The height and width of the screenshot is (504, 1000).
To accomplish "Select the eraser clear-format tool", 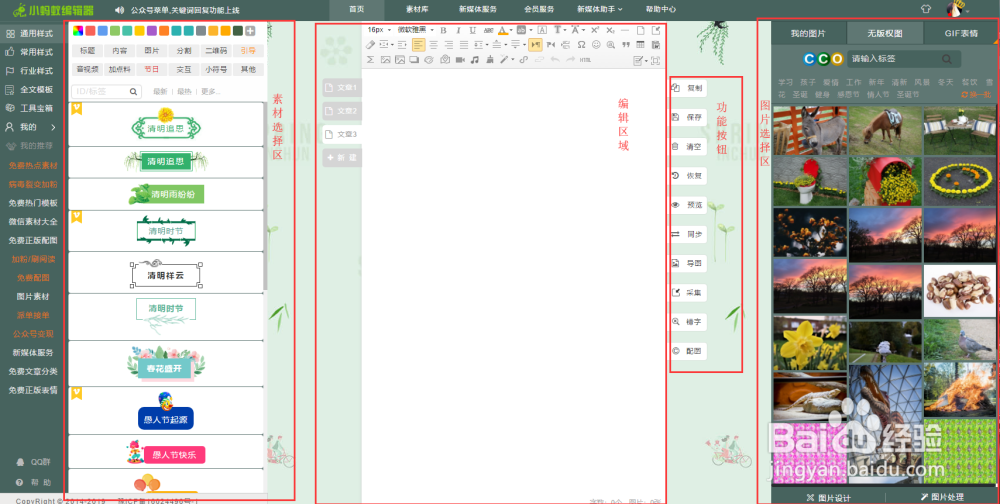I will pyautogui.click(x=370, y=45).
